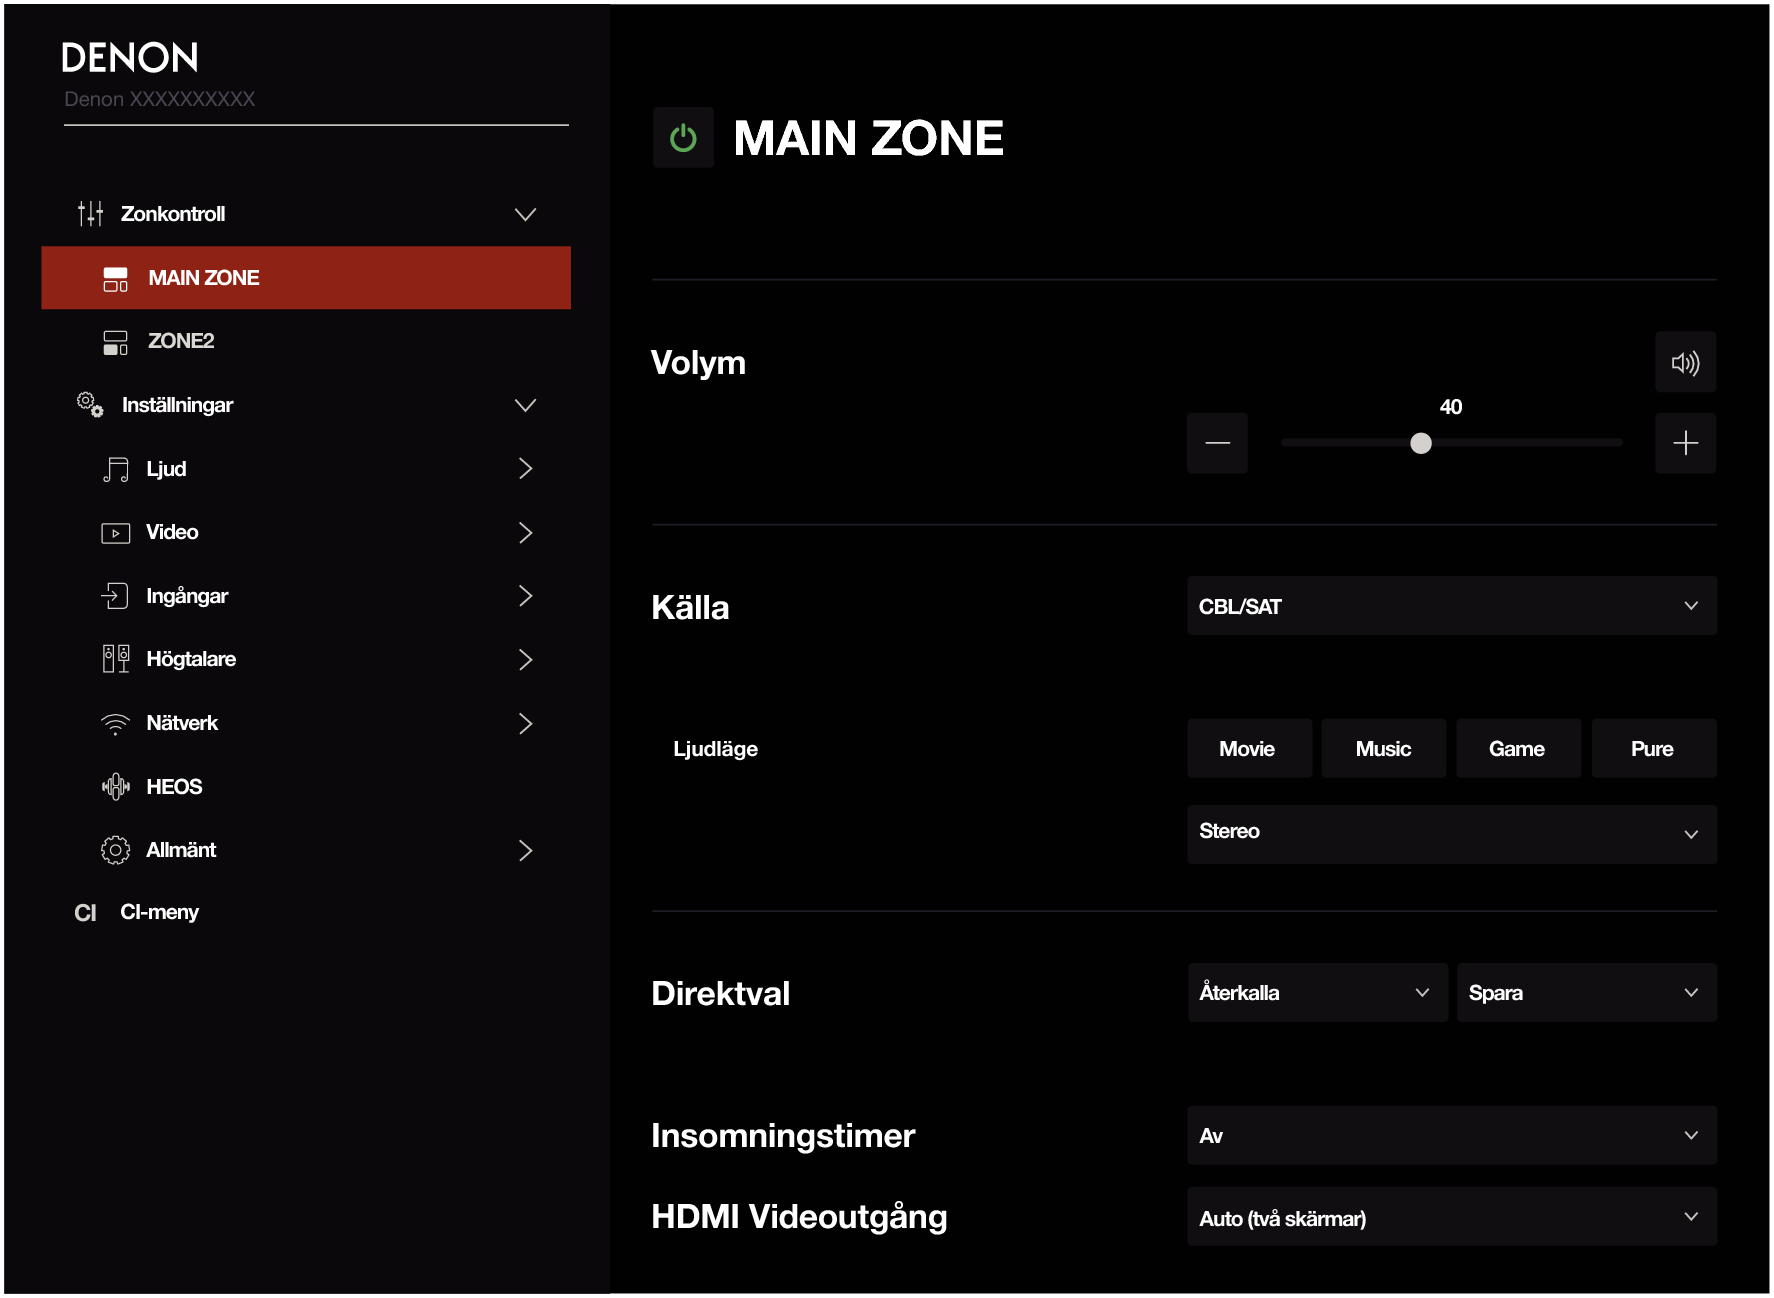Image resolution: width=1774 pixels, height=1298 pixels.
Task: Select the Game sound mode
Action: click(1518, 749)
